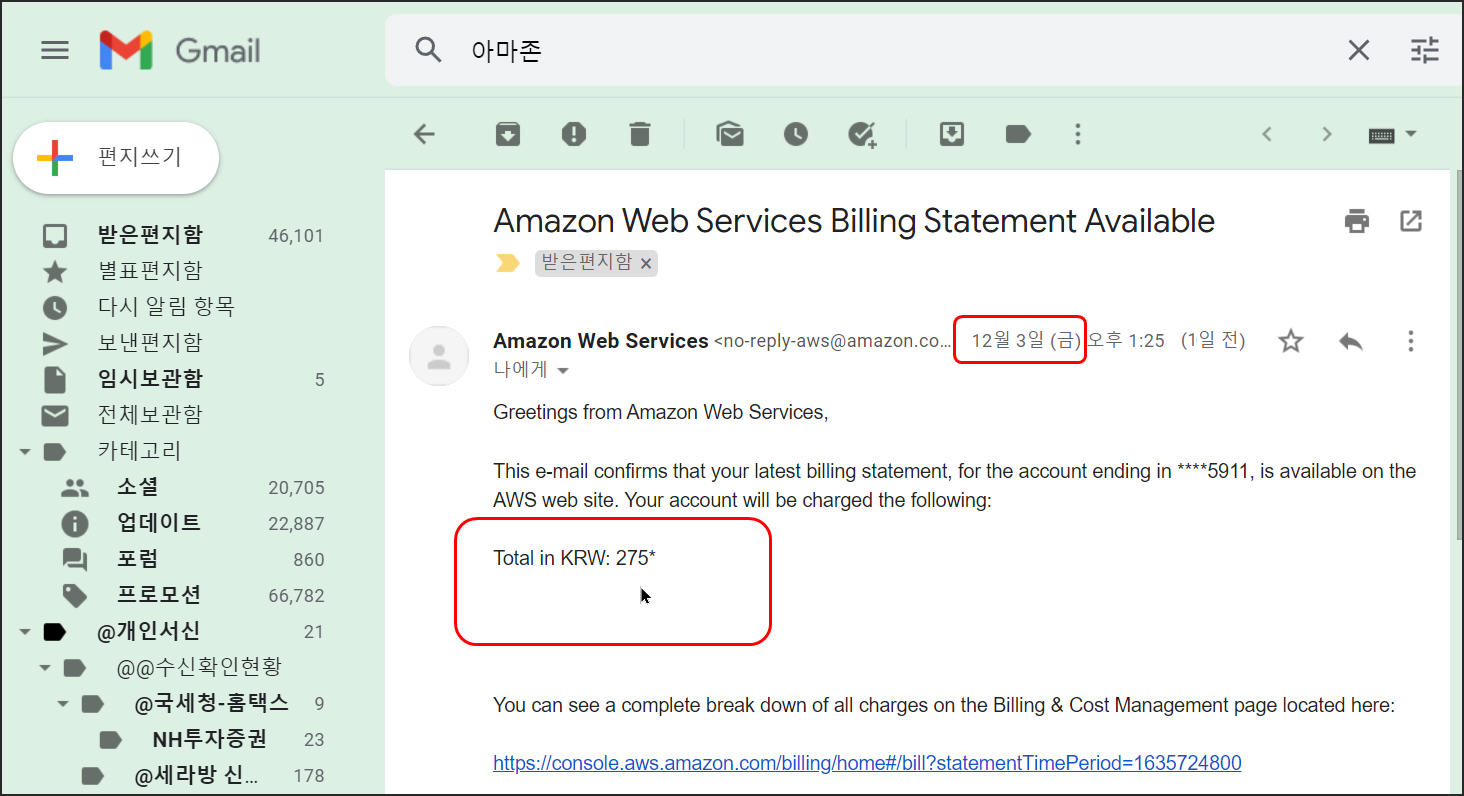Reply to the email with arrow icon

1351,341
